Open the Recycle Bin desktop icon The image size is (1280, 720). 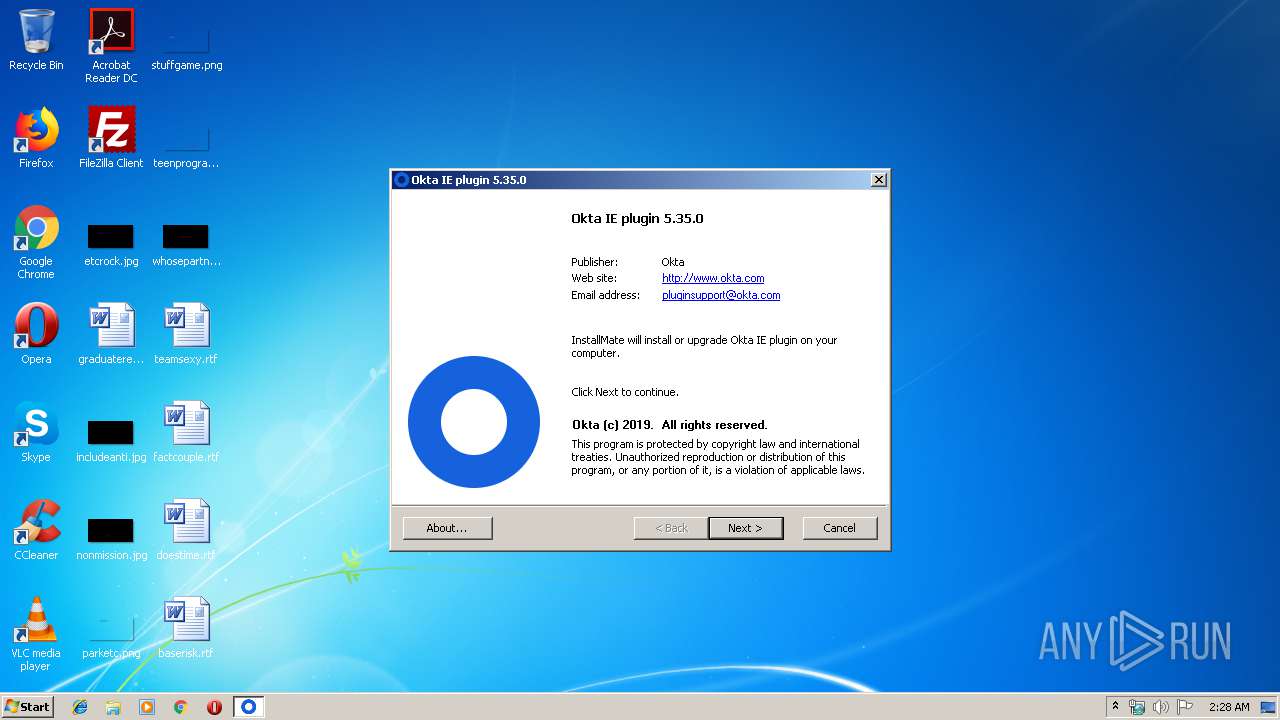click(x=36, y=40)
